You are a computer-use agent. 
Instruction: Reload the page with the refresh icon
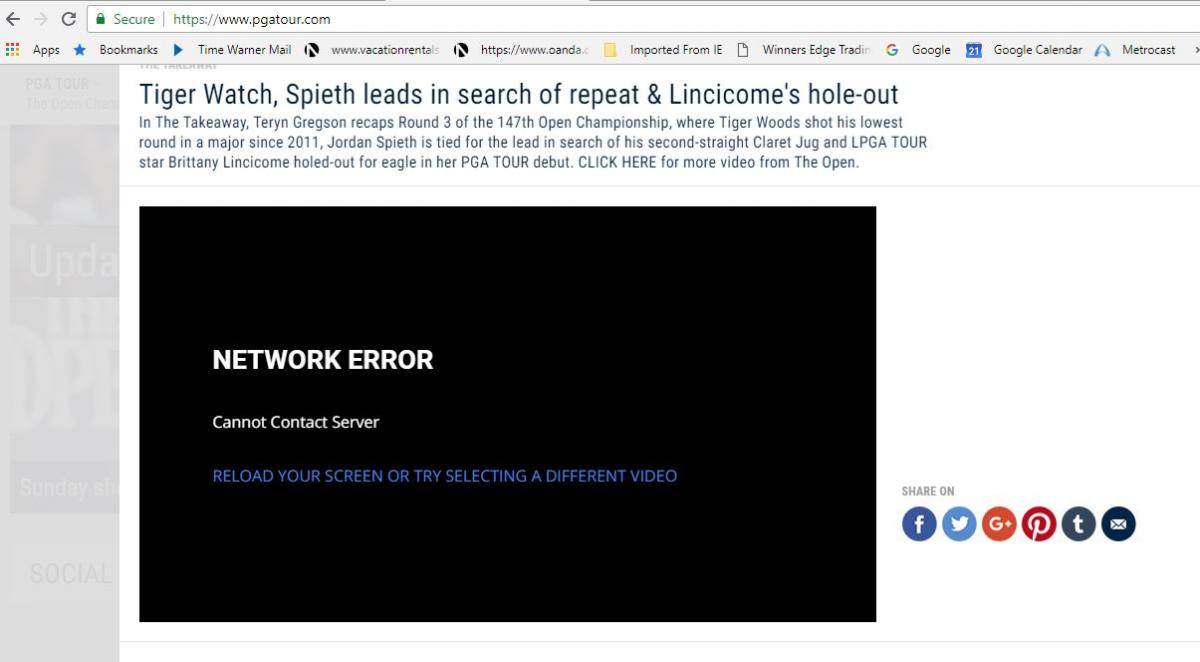[69, 19]
